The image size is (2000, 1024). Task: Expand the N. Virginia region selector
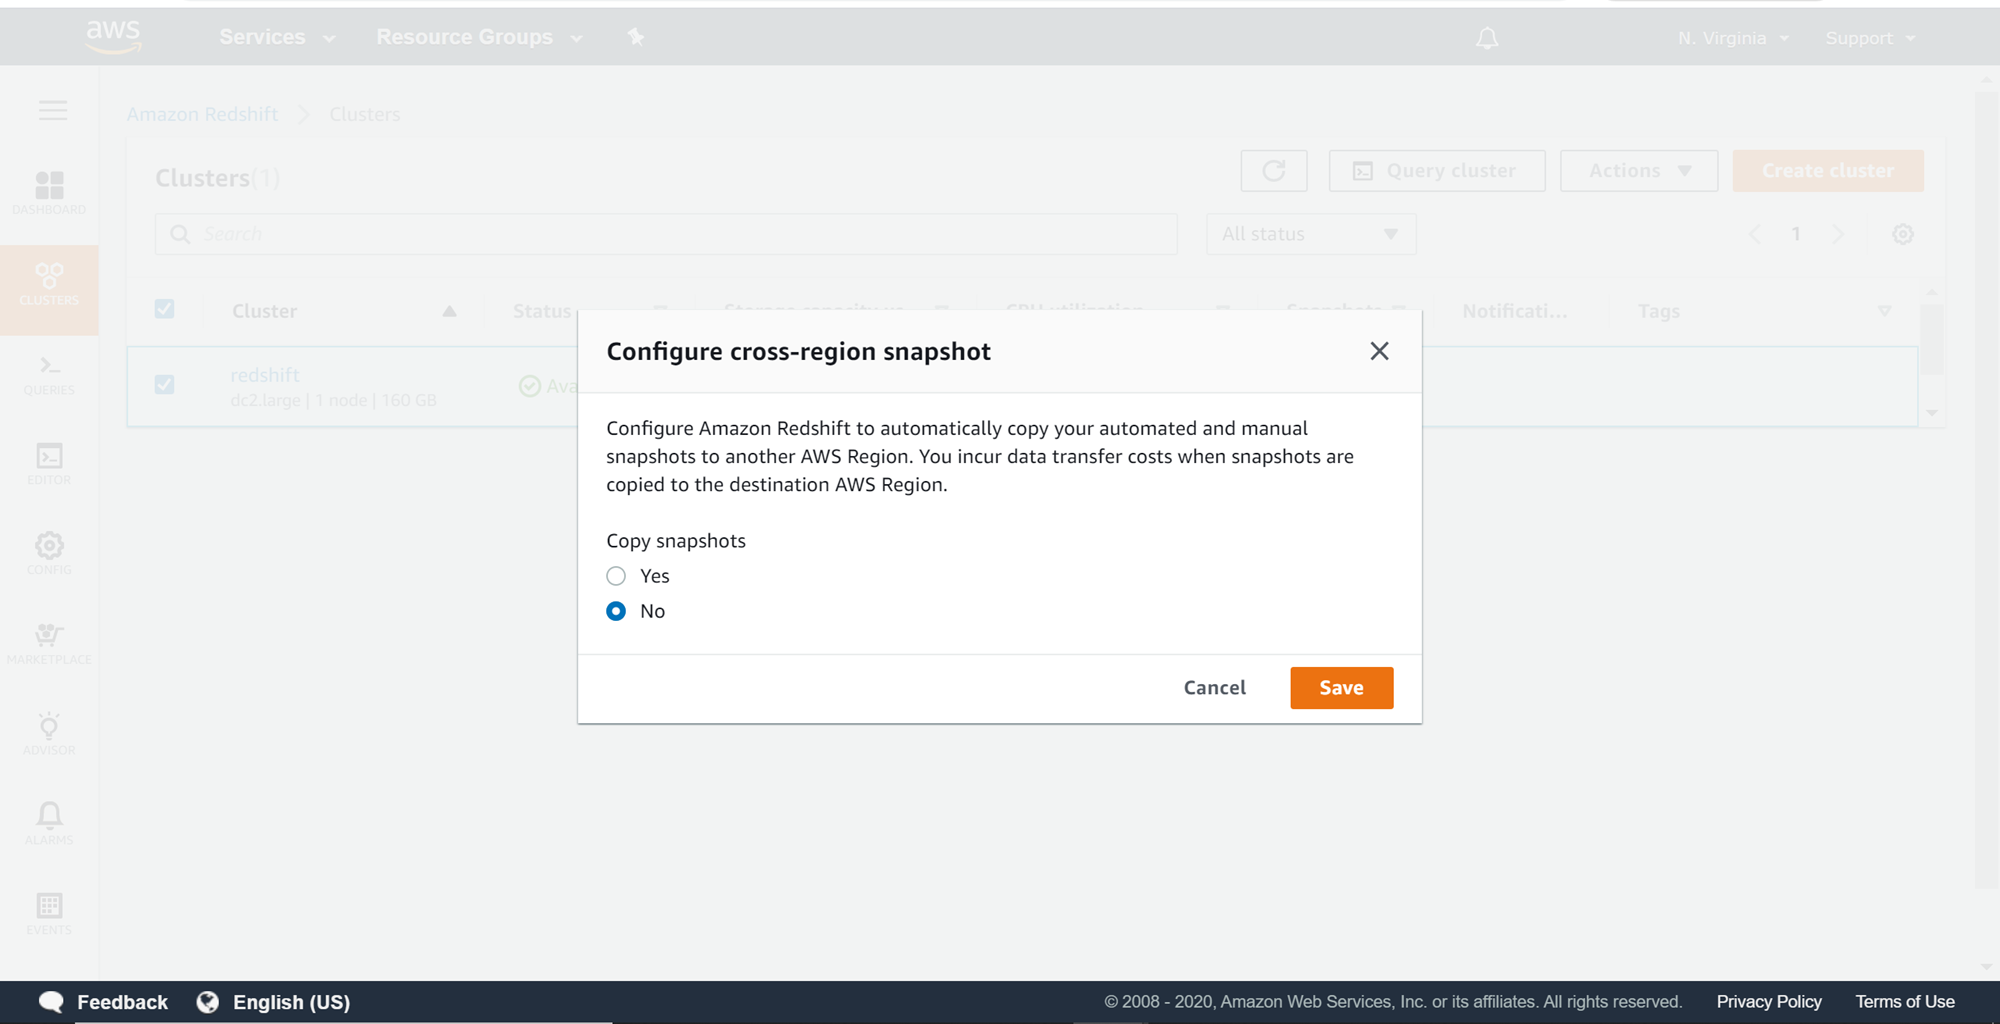[1733, 38]
